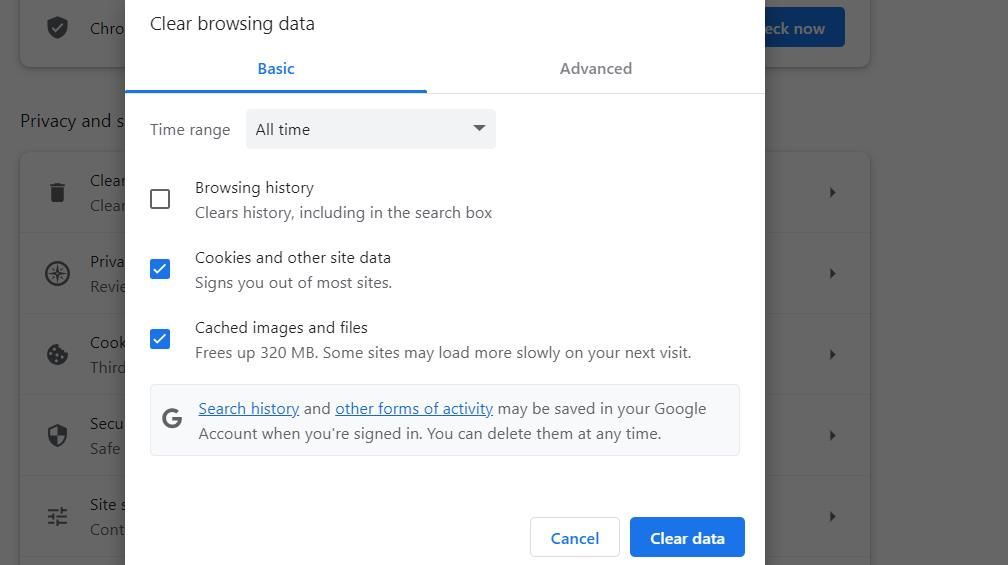Cancel the clear browsing data dialog
This screenshot has height=565, width=1008.
point(574,538)
